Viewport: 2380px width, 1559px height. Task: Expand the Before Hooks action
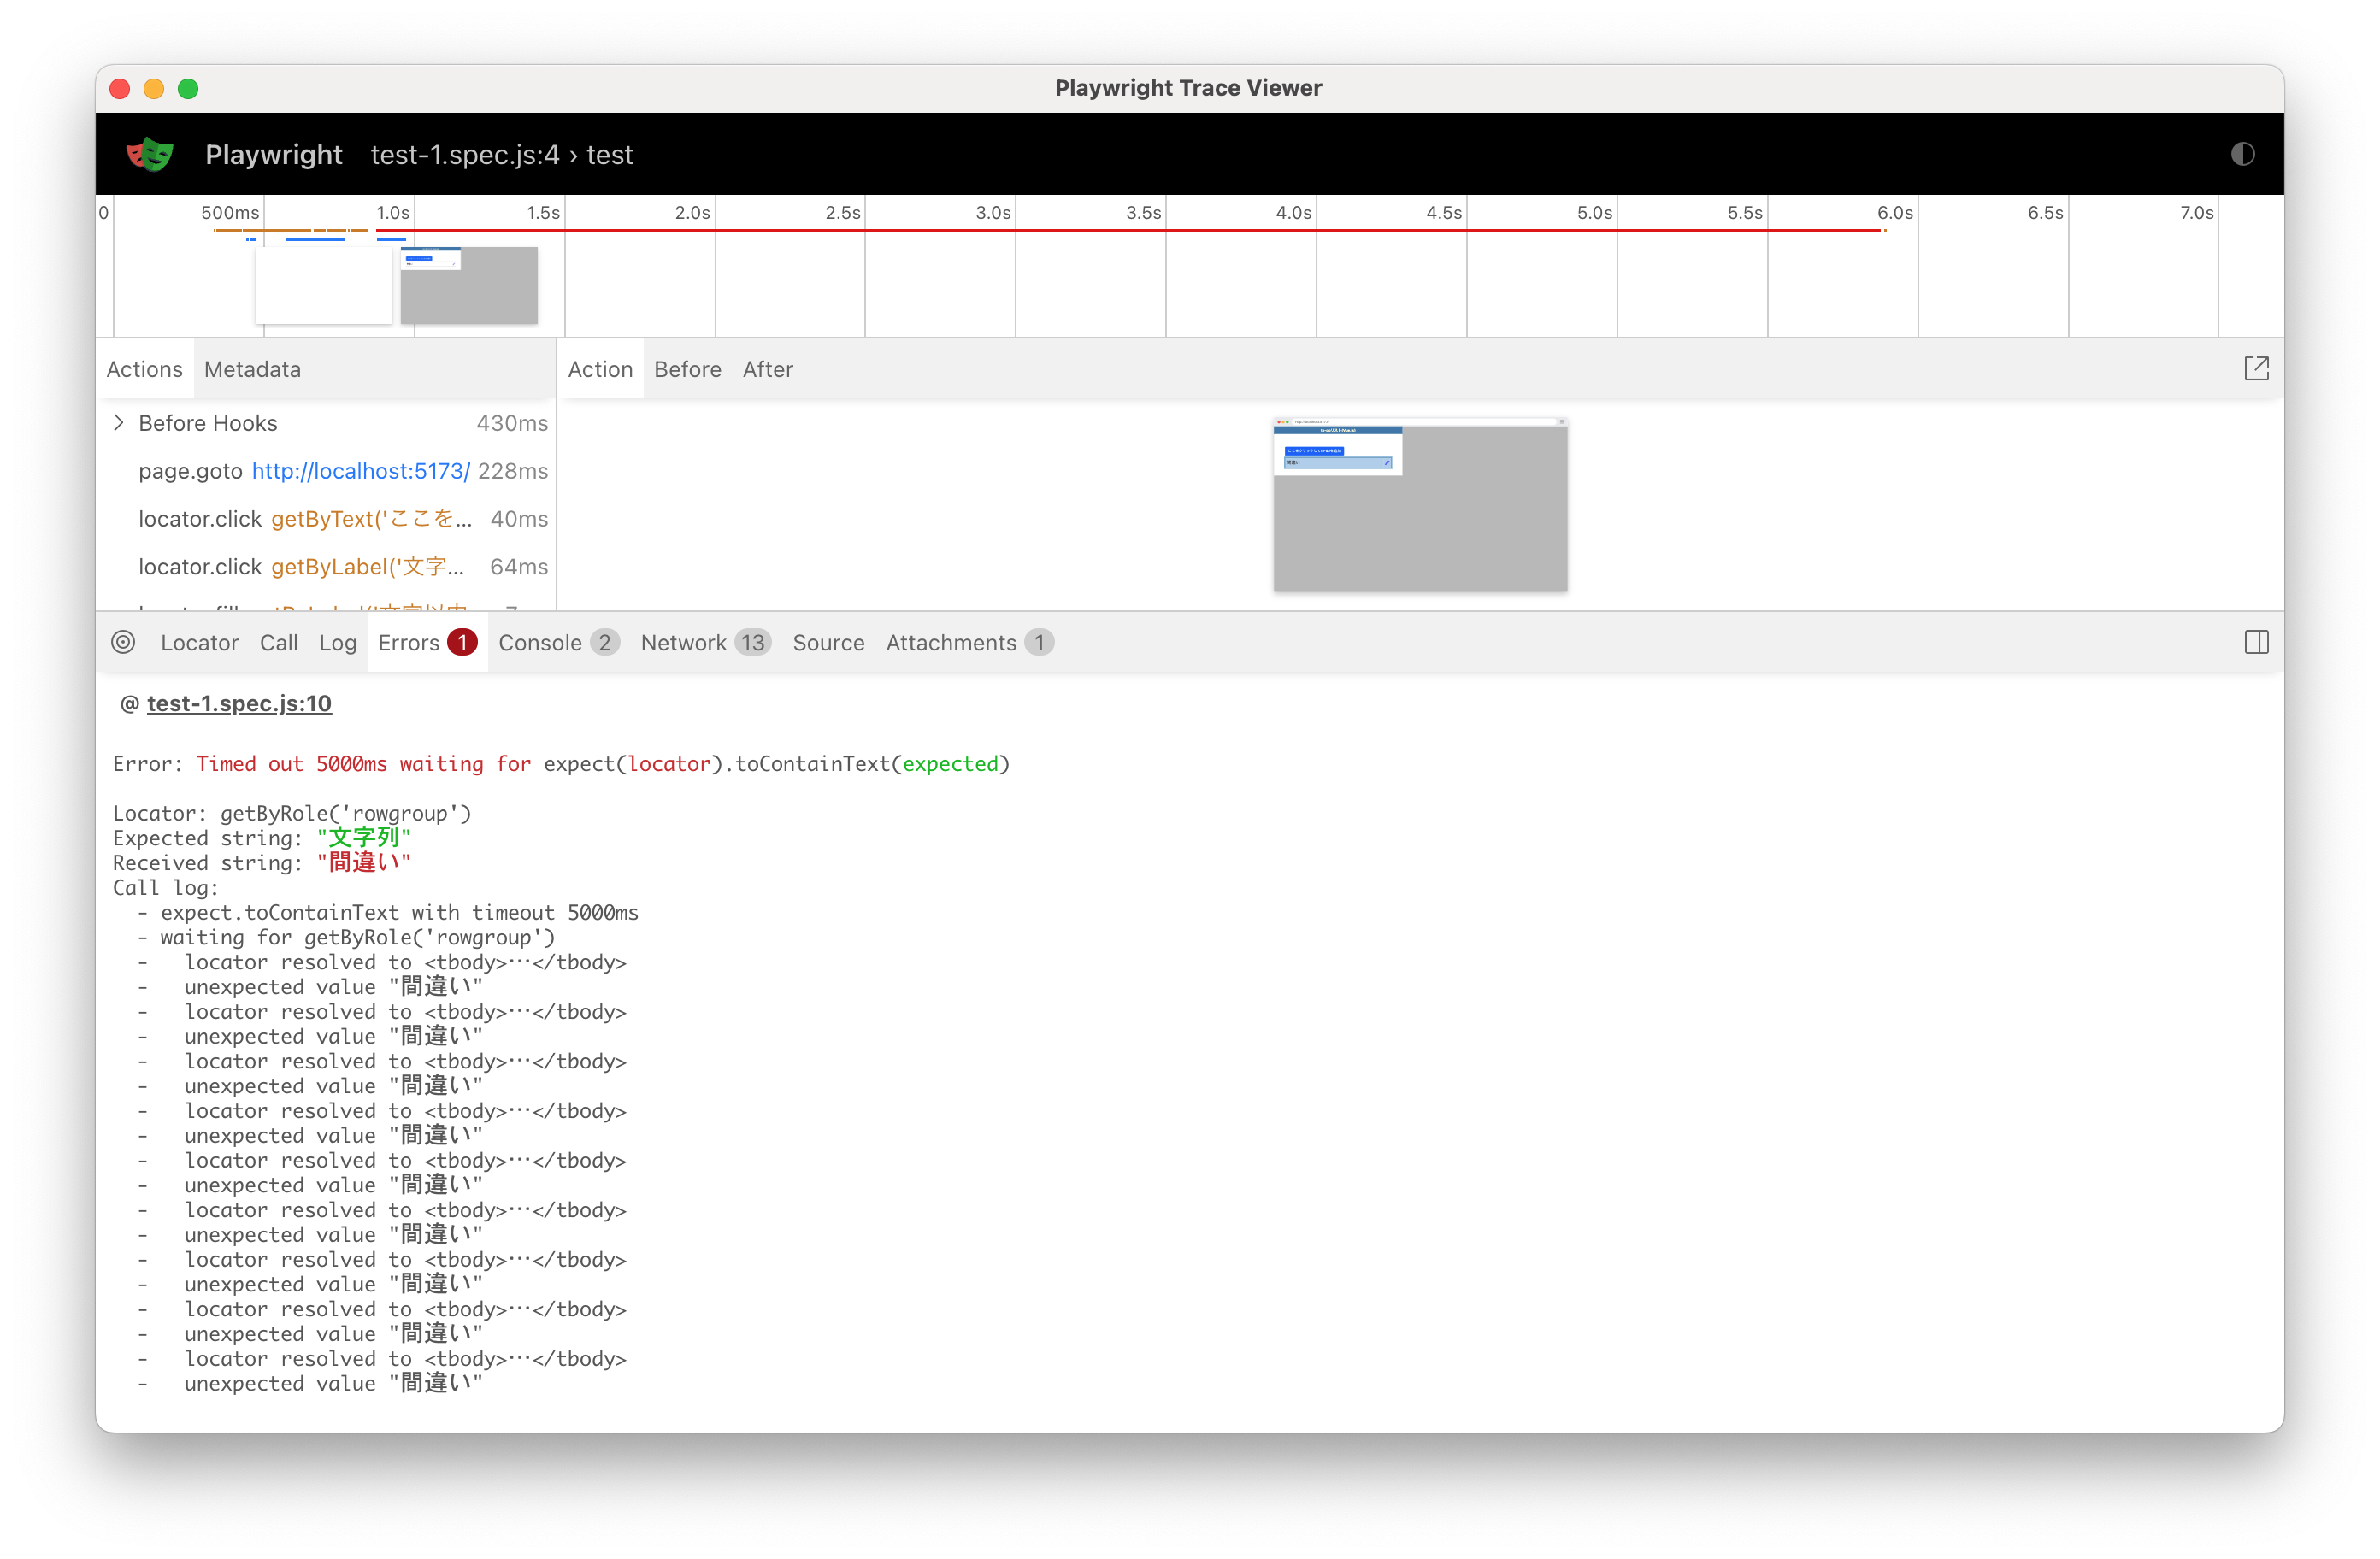(119, 423)
